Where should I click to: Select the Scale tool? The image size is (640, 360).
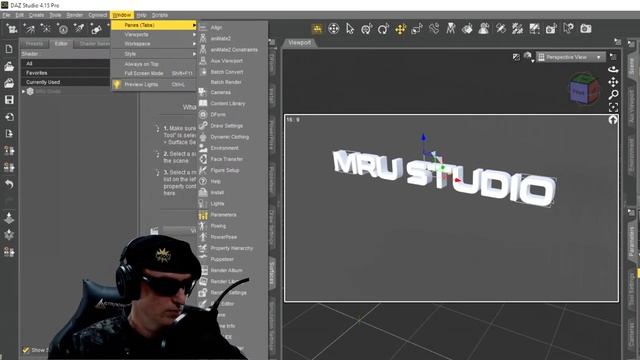tap(417, 29)
